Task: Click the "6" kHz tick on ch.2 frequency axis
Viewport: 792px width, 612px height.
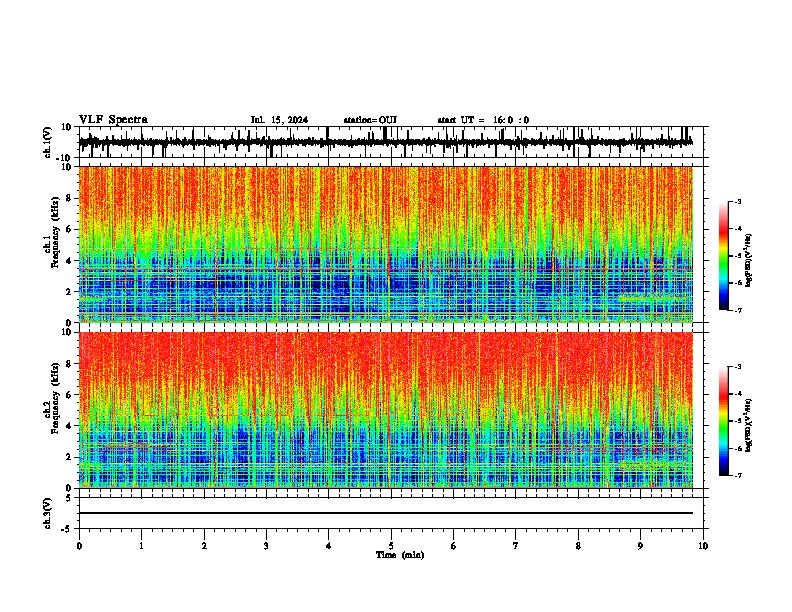Action: click(x=70, y=395)
